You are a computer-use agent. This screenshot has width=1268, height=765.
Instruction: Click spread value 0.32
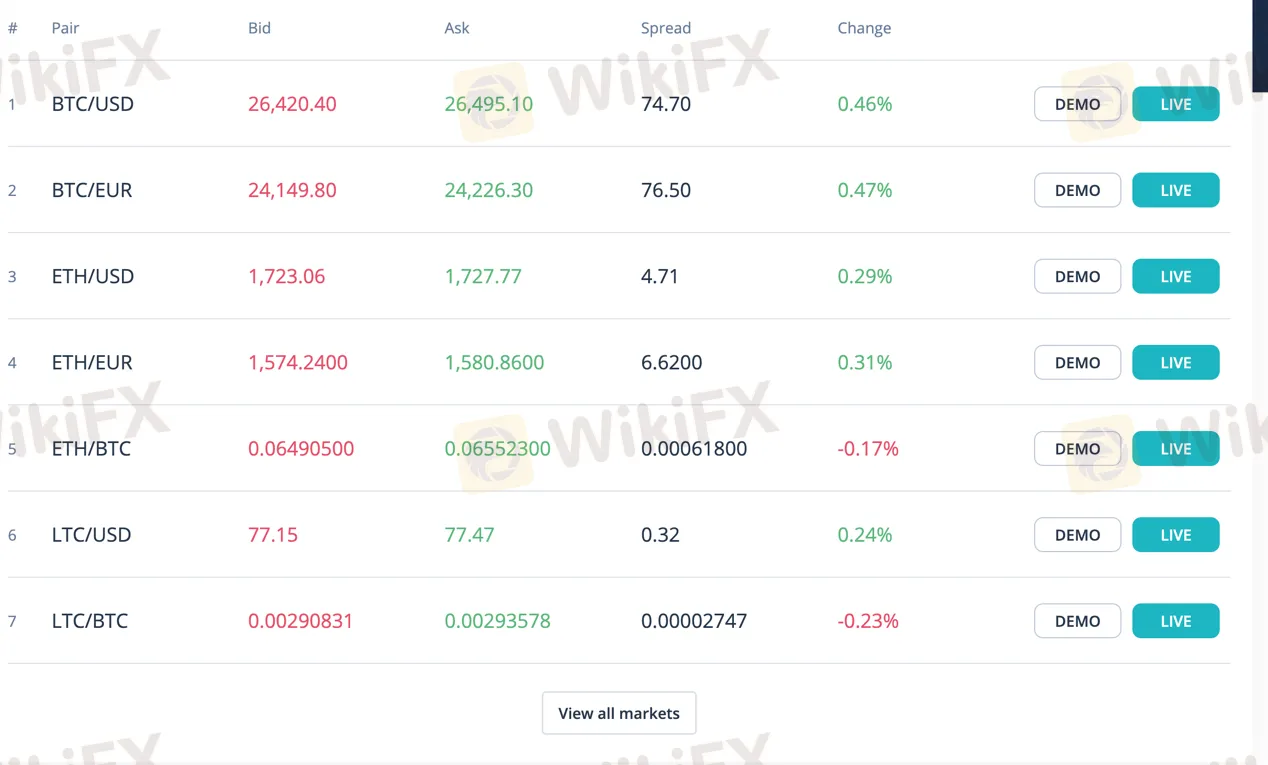pyautogui.click(x=660, y=534)
